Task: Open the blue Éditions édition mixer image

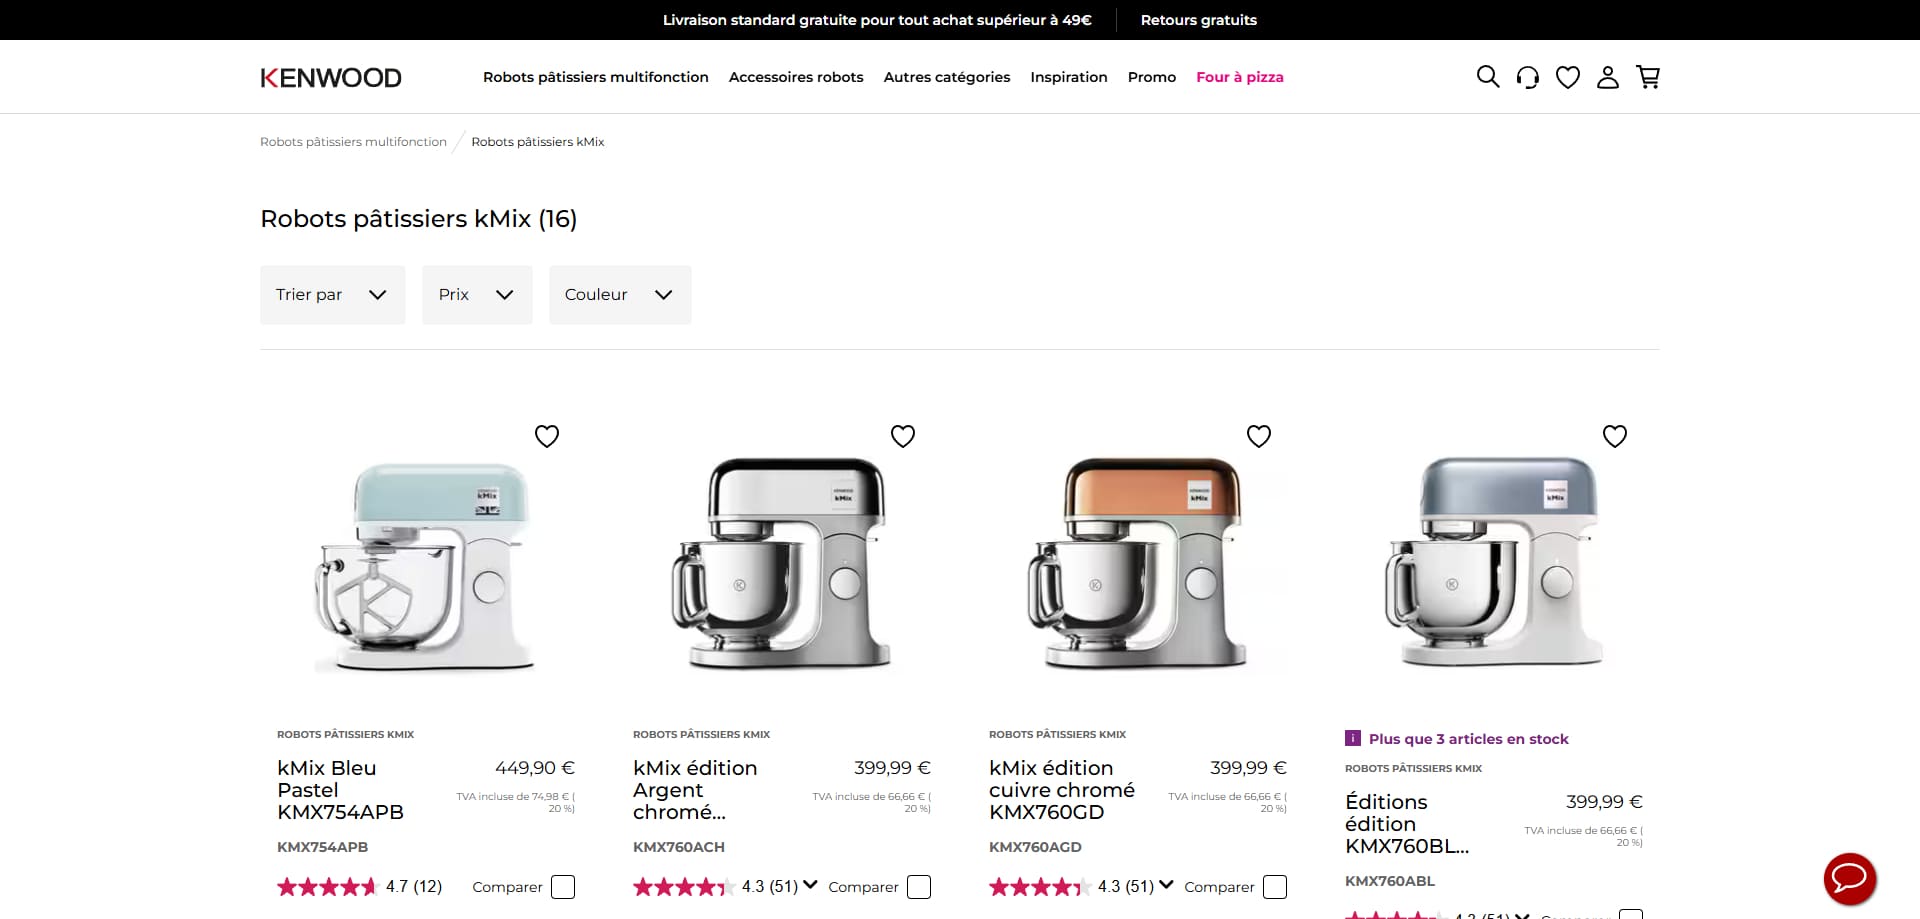Action: [1494, 563]
